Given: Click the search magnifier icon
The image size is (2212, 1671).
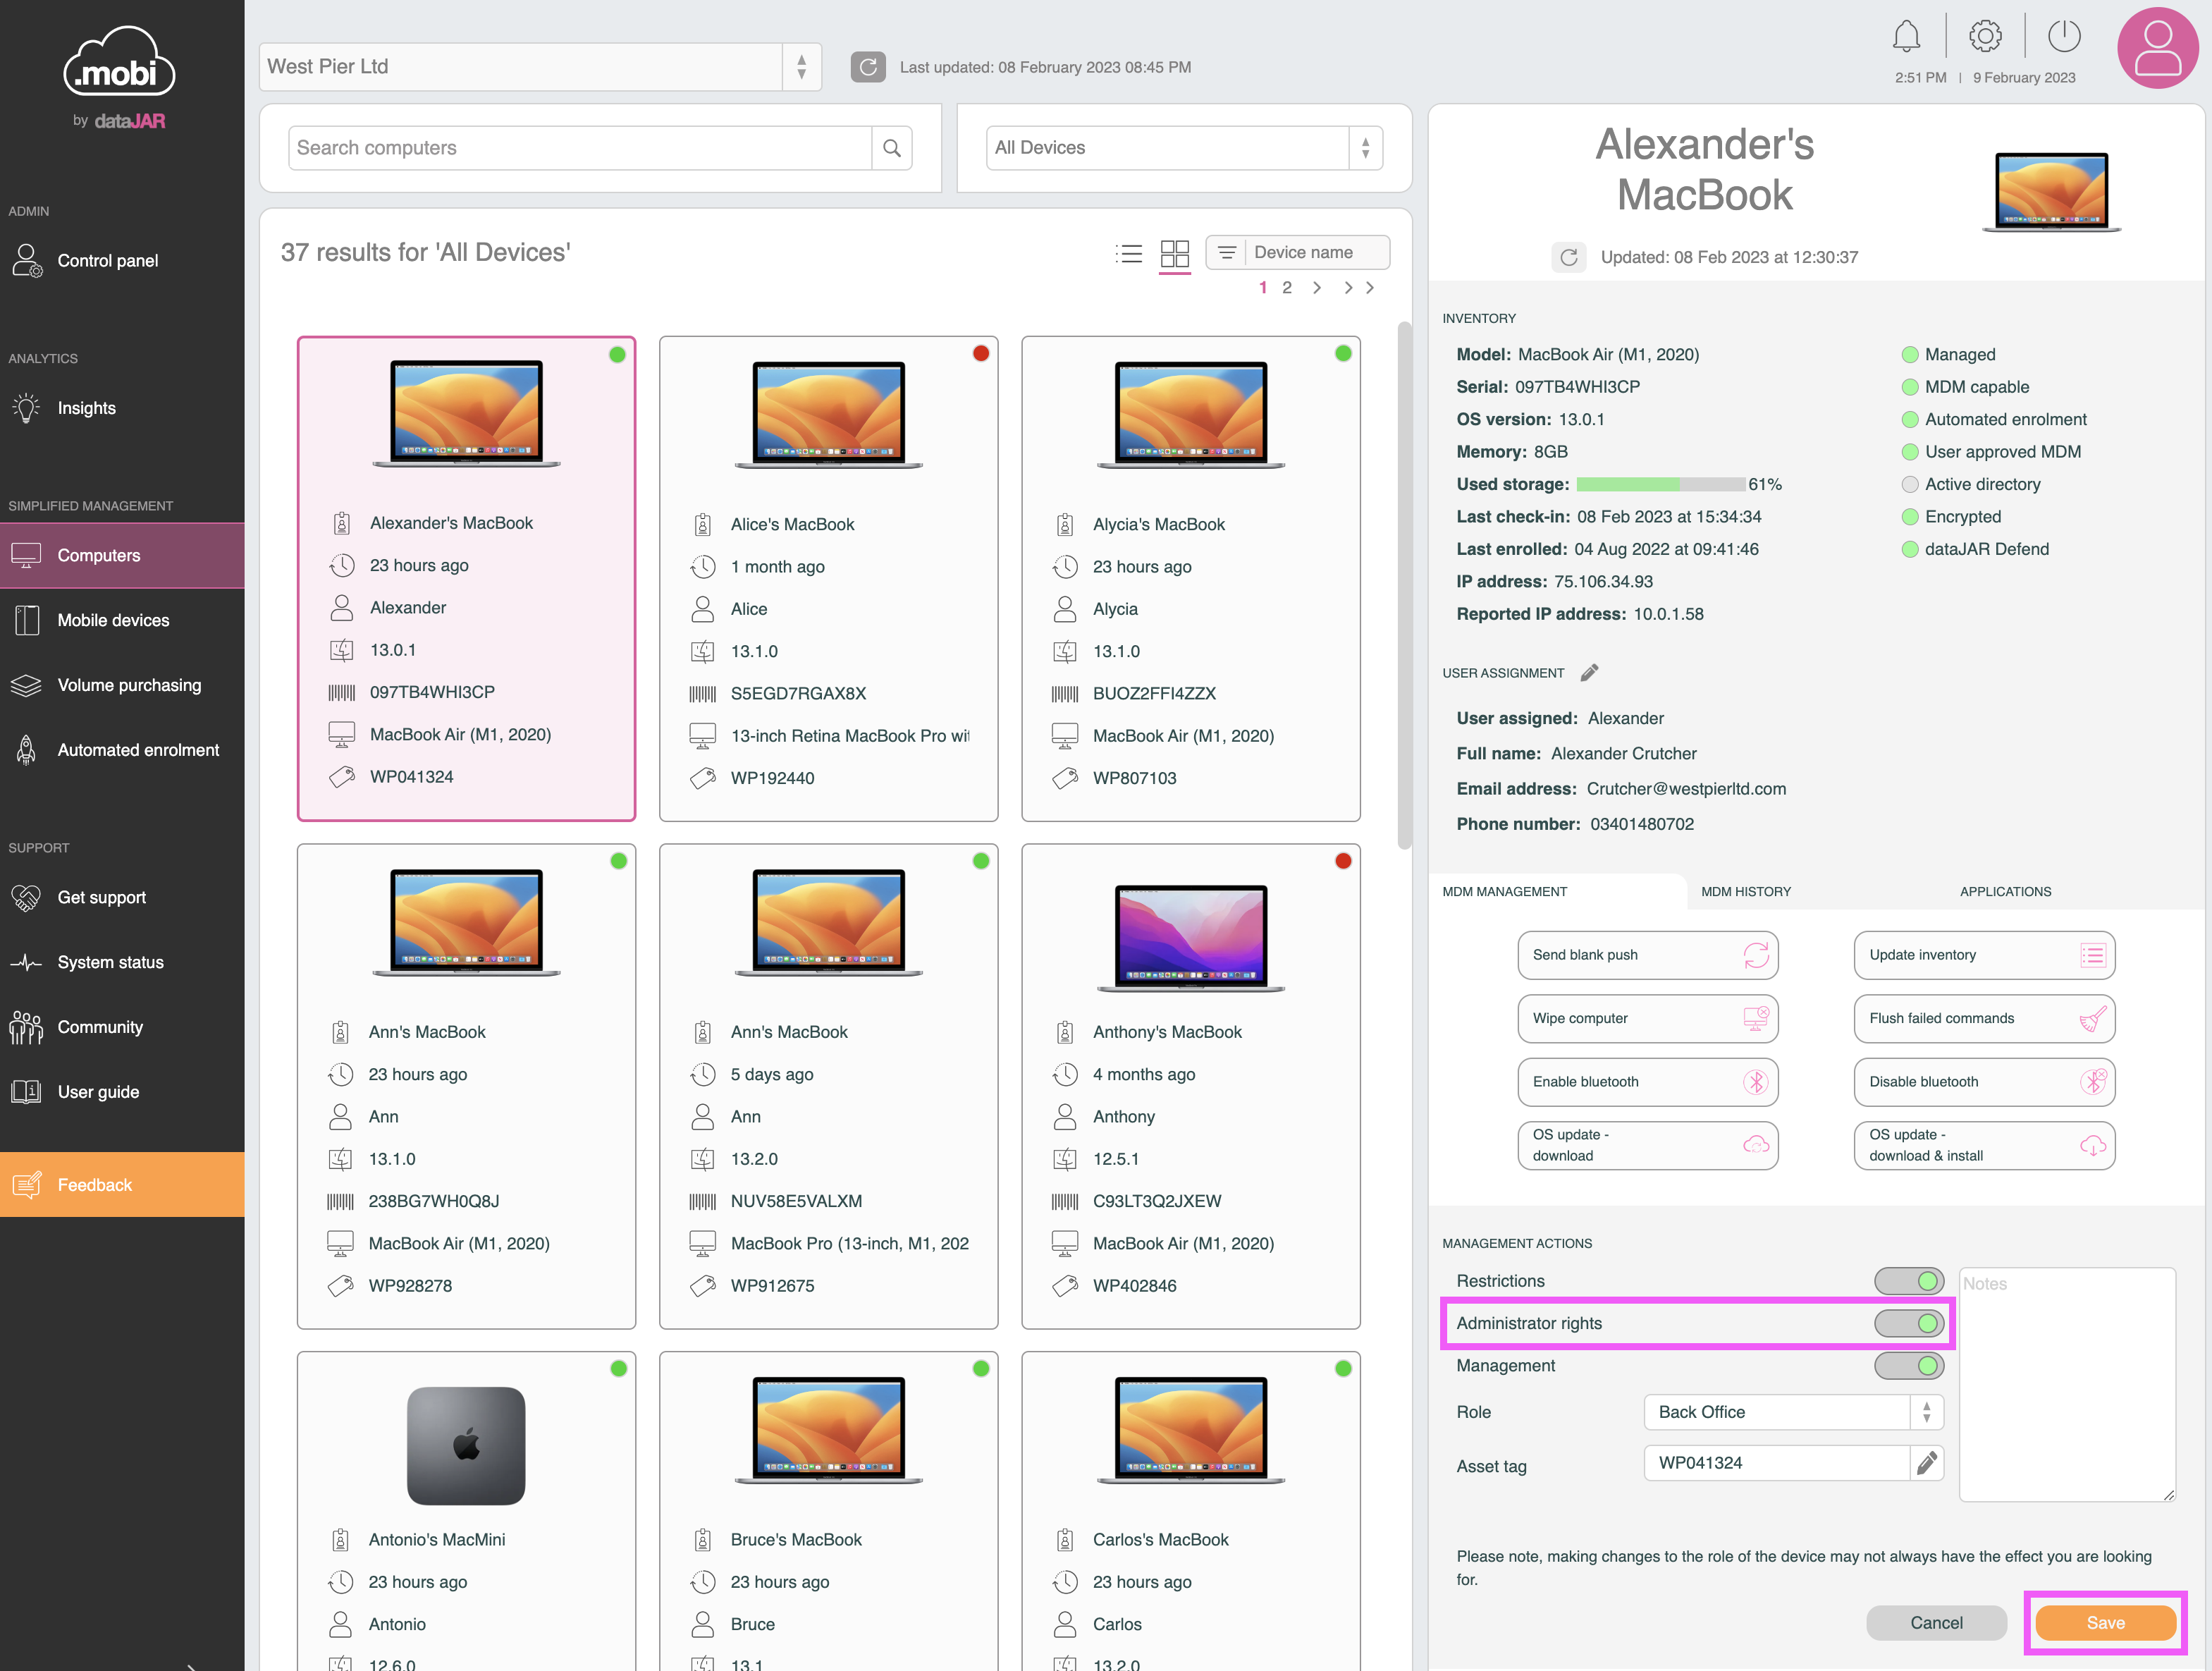Looking at the screenshot, I should (892, 148).
